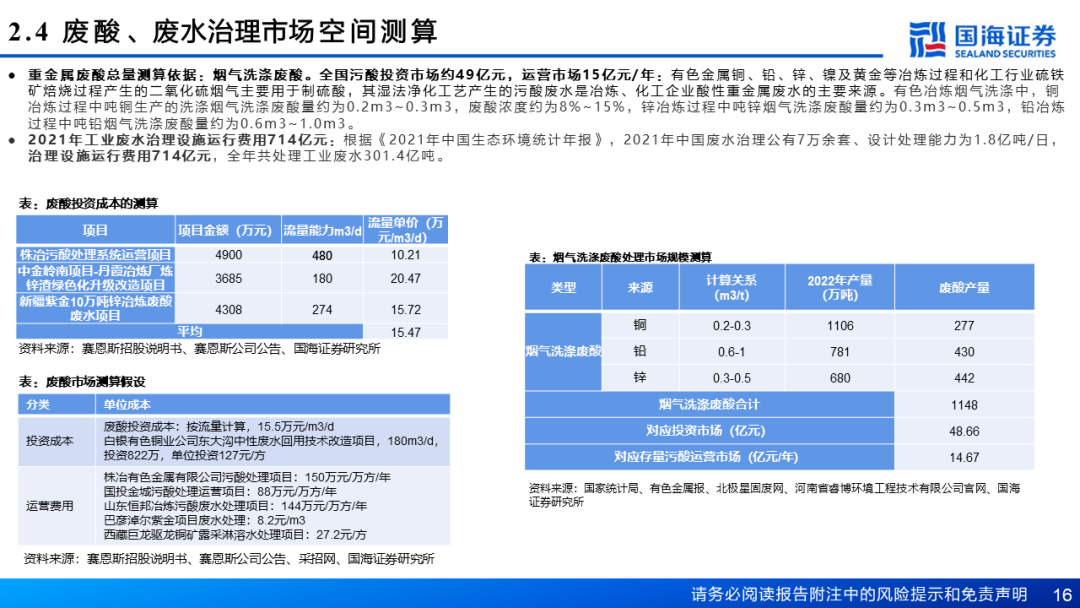Select the table title '表：废酸投资成本的测算'

[88, 203]
